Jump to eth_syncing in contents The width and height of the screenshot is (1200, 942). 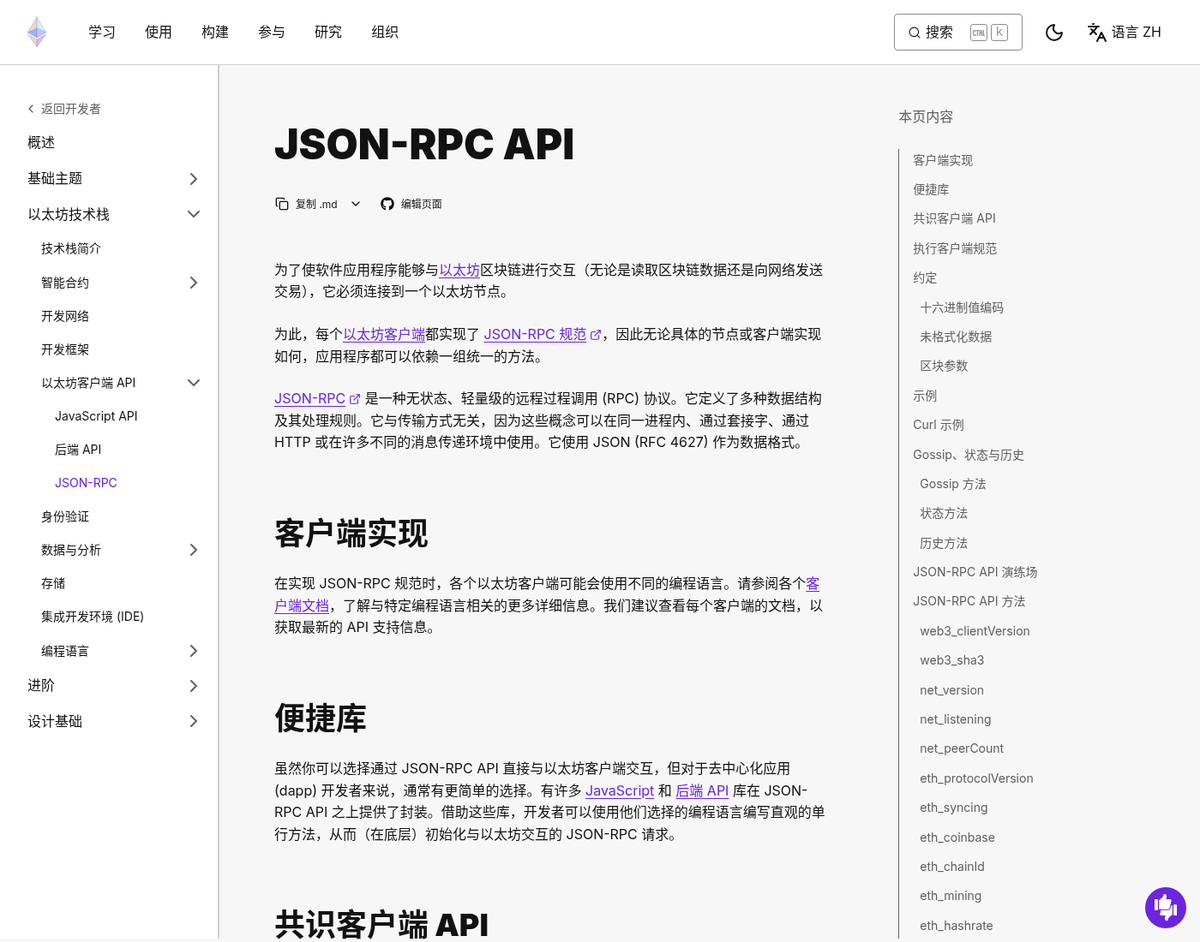click(x=954, y=807)
